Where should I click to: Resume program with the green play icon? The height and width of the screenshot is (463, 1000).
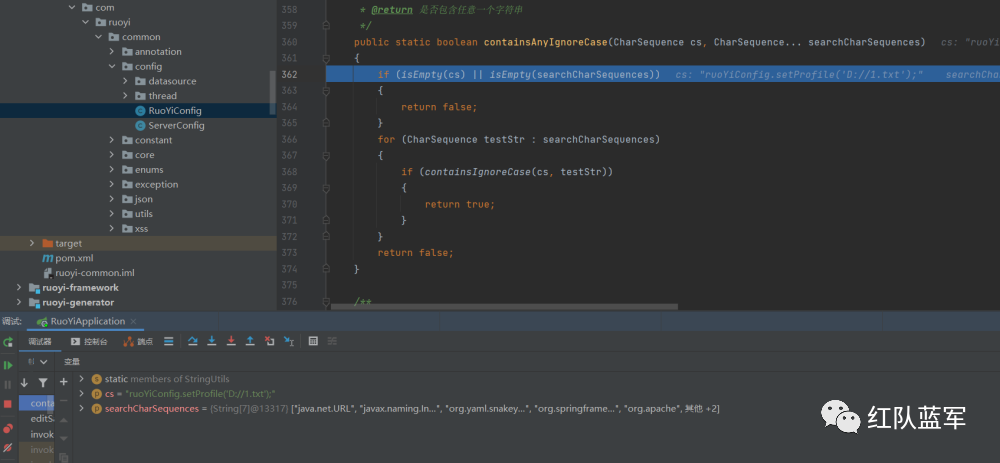(x=8, y=365)
